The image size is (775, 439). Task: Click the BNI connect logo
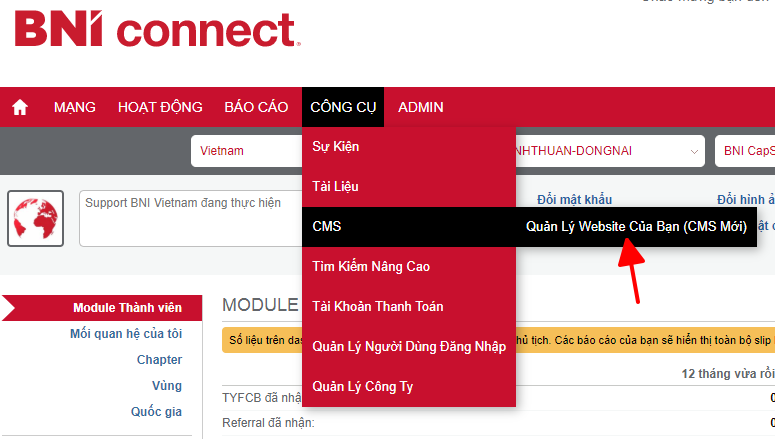(157, 30)
